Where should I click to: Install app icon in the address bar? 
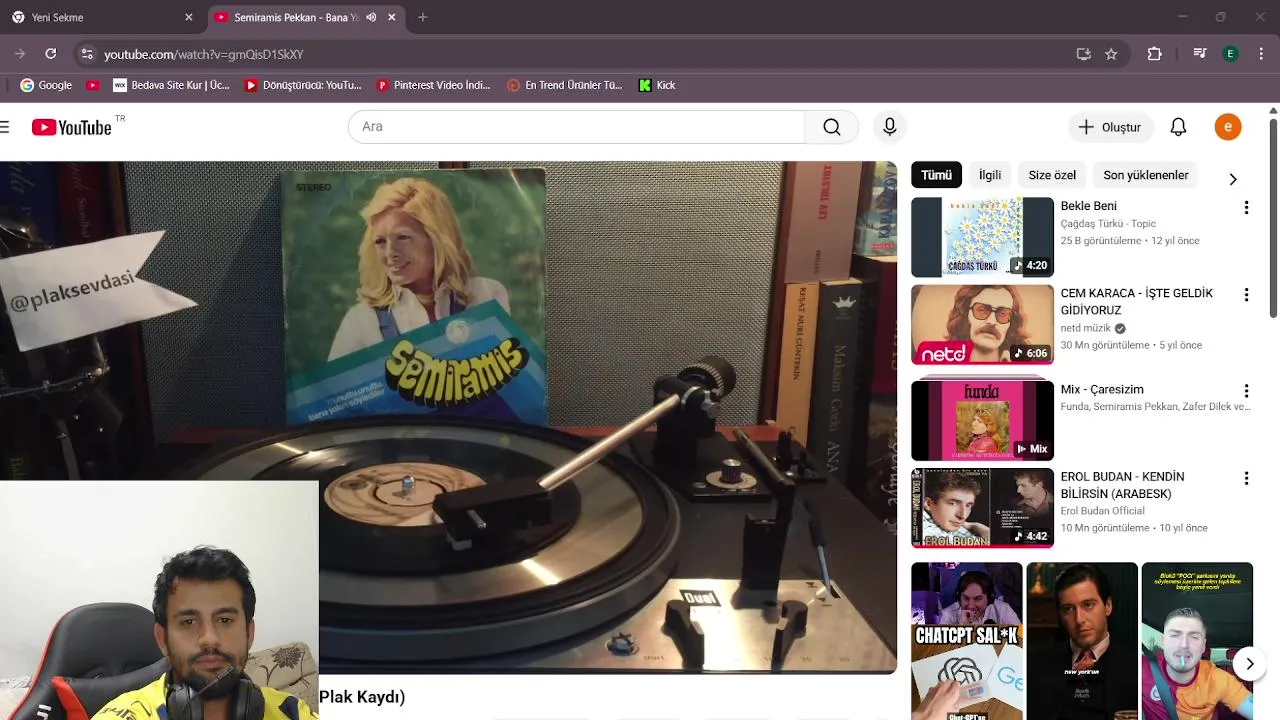point(1083,54)
